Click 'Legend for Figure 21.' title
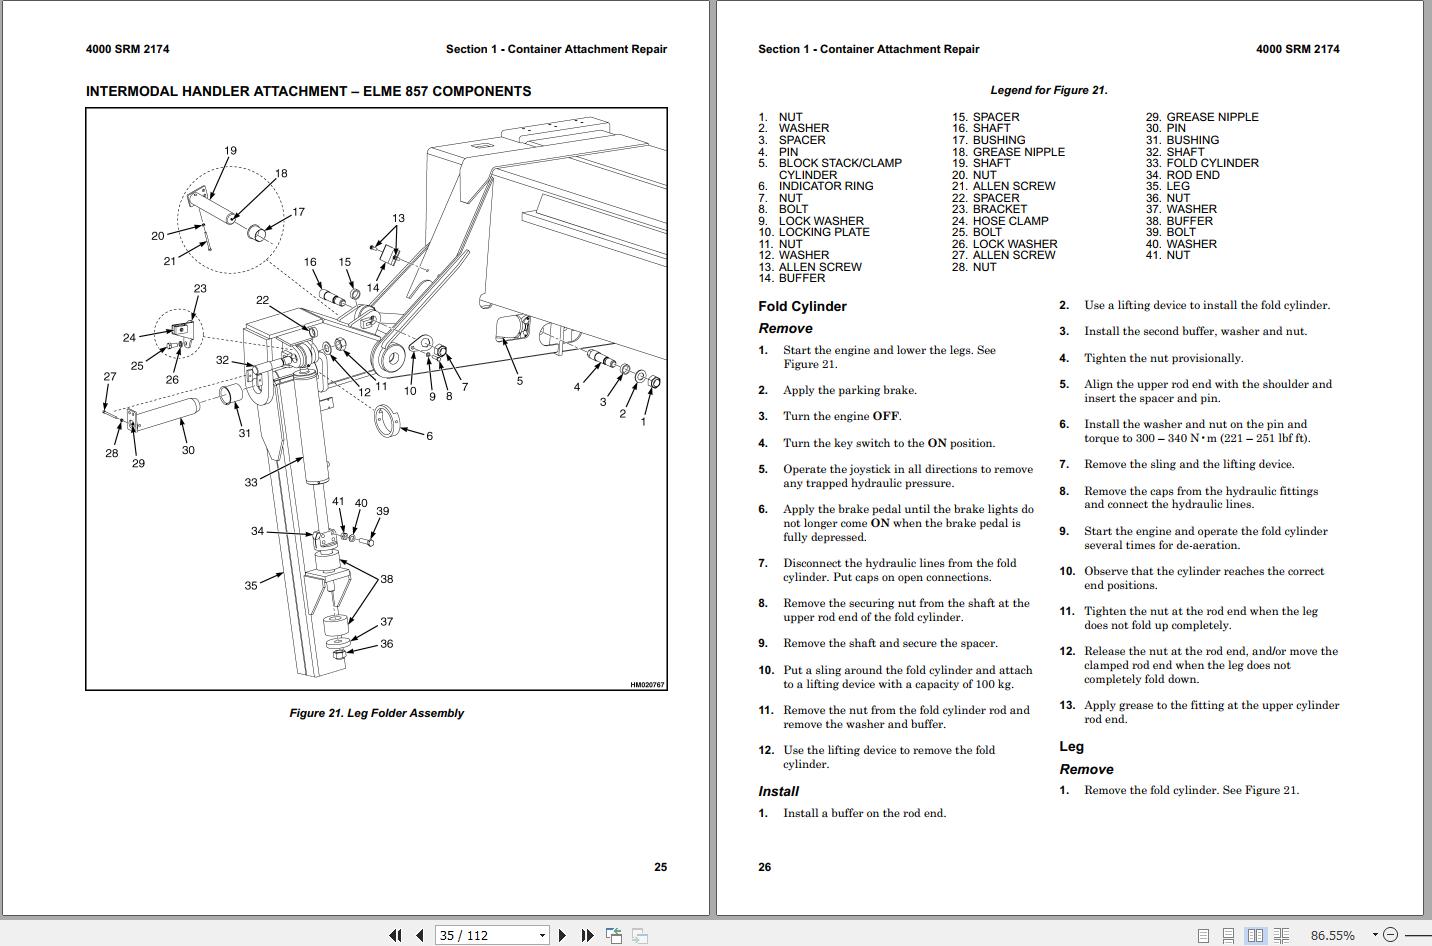The width and height of the screenshot is (1432, 946). [x=1048, y=90]
